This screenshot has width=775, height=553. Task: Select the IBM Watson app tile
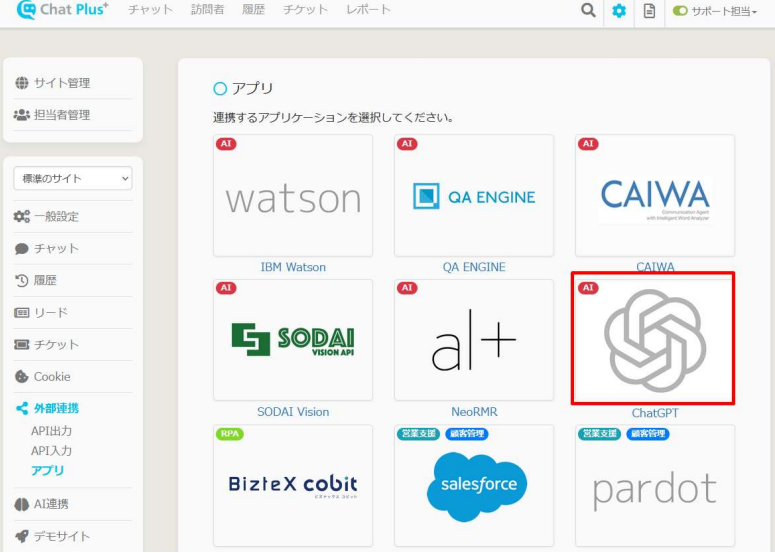tap(292, 196)
